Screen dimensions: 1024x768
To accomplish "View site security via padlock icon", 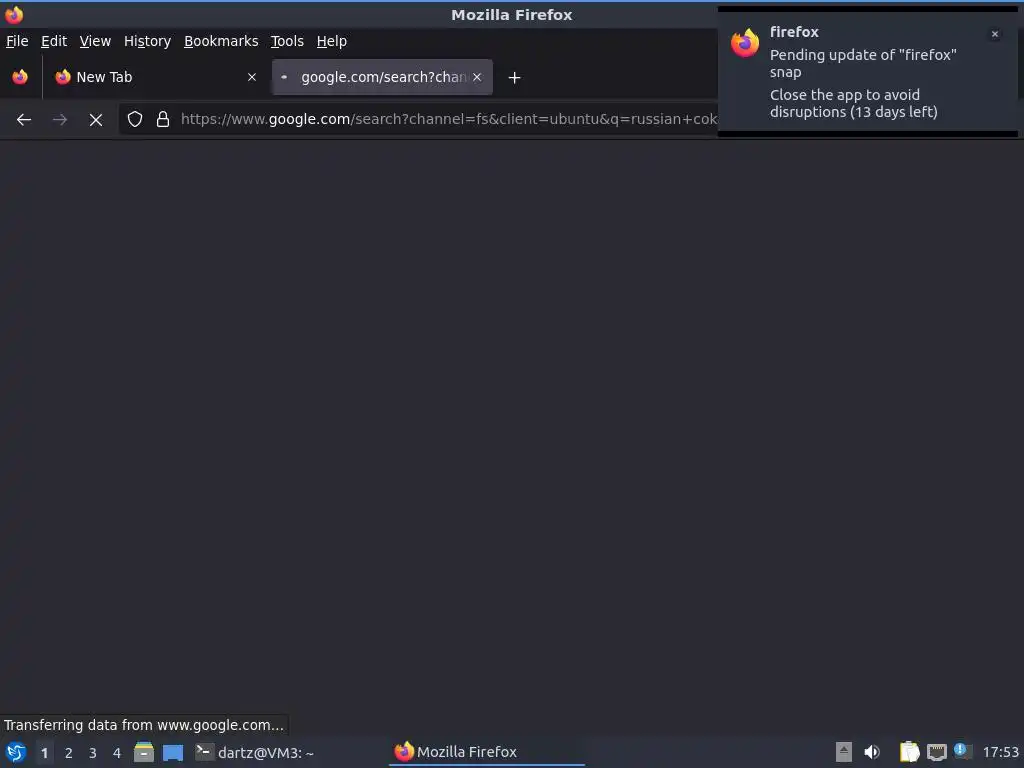I will tap(163, 119).
